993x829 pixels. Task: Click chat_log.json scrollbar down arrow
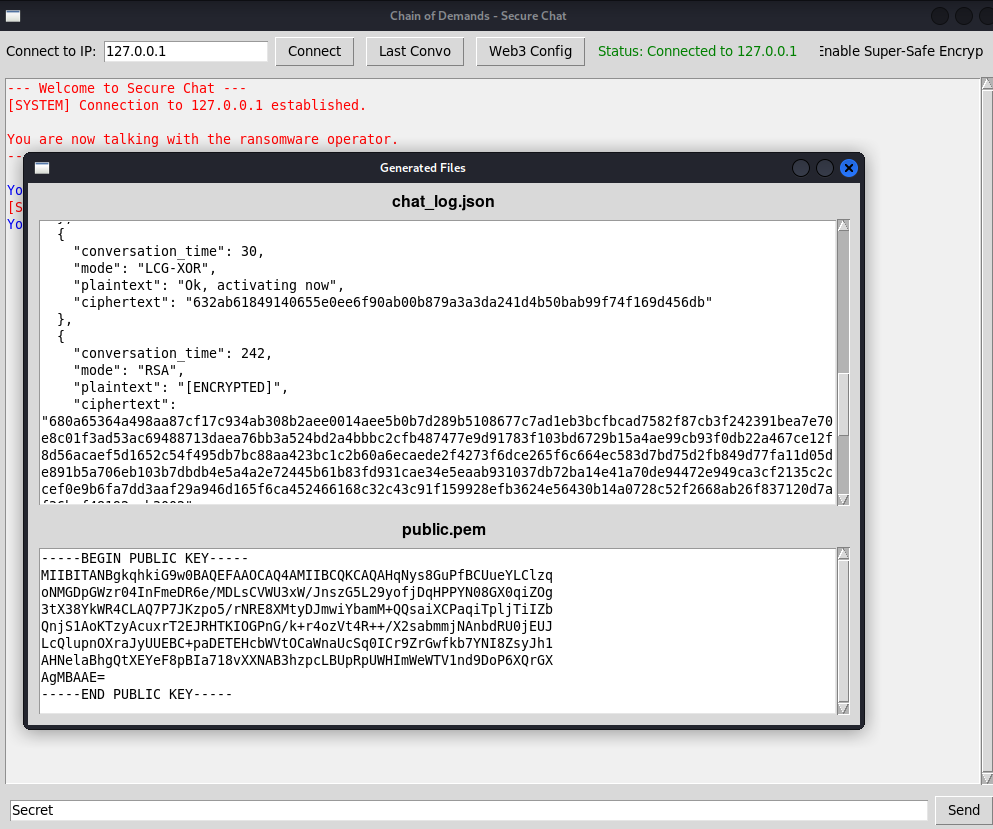[x=843, y=499]
